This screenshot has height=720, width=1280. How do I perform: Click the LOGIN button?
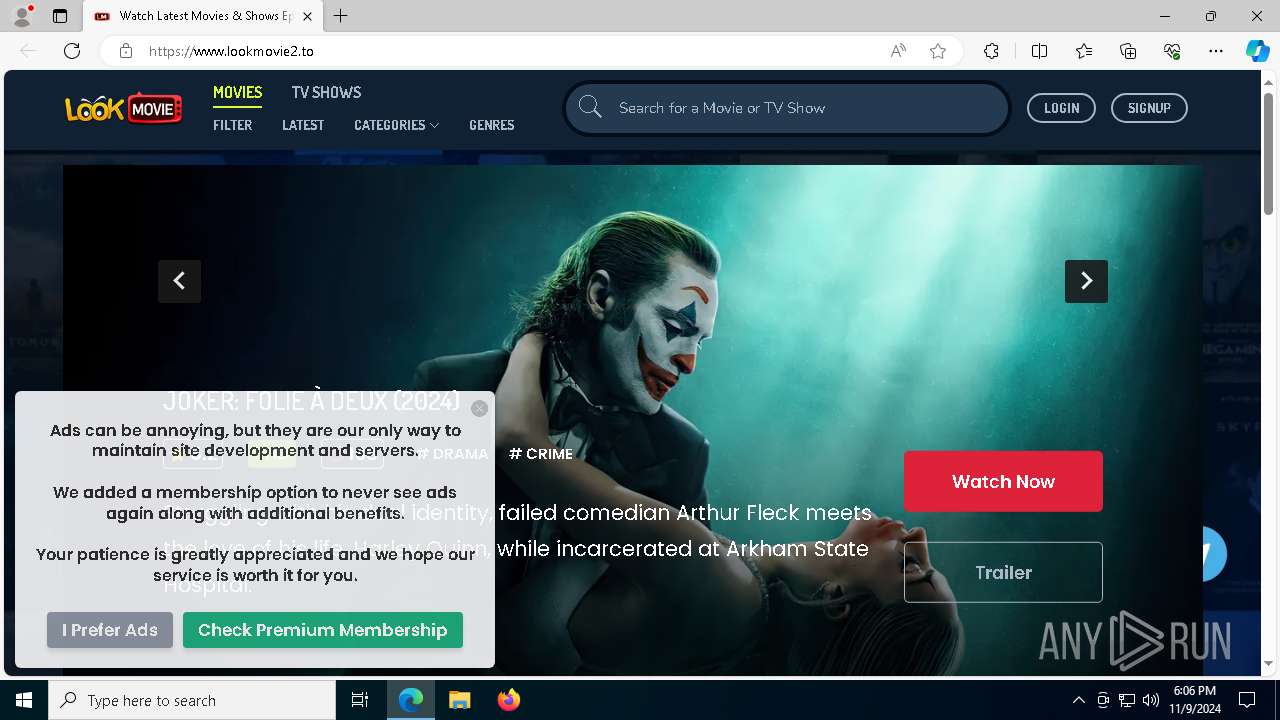click(1061, 108)
